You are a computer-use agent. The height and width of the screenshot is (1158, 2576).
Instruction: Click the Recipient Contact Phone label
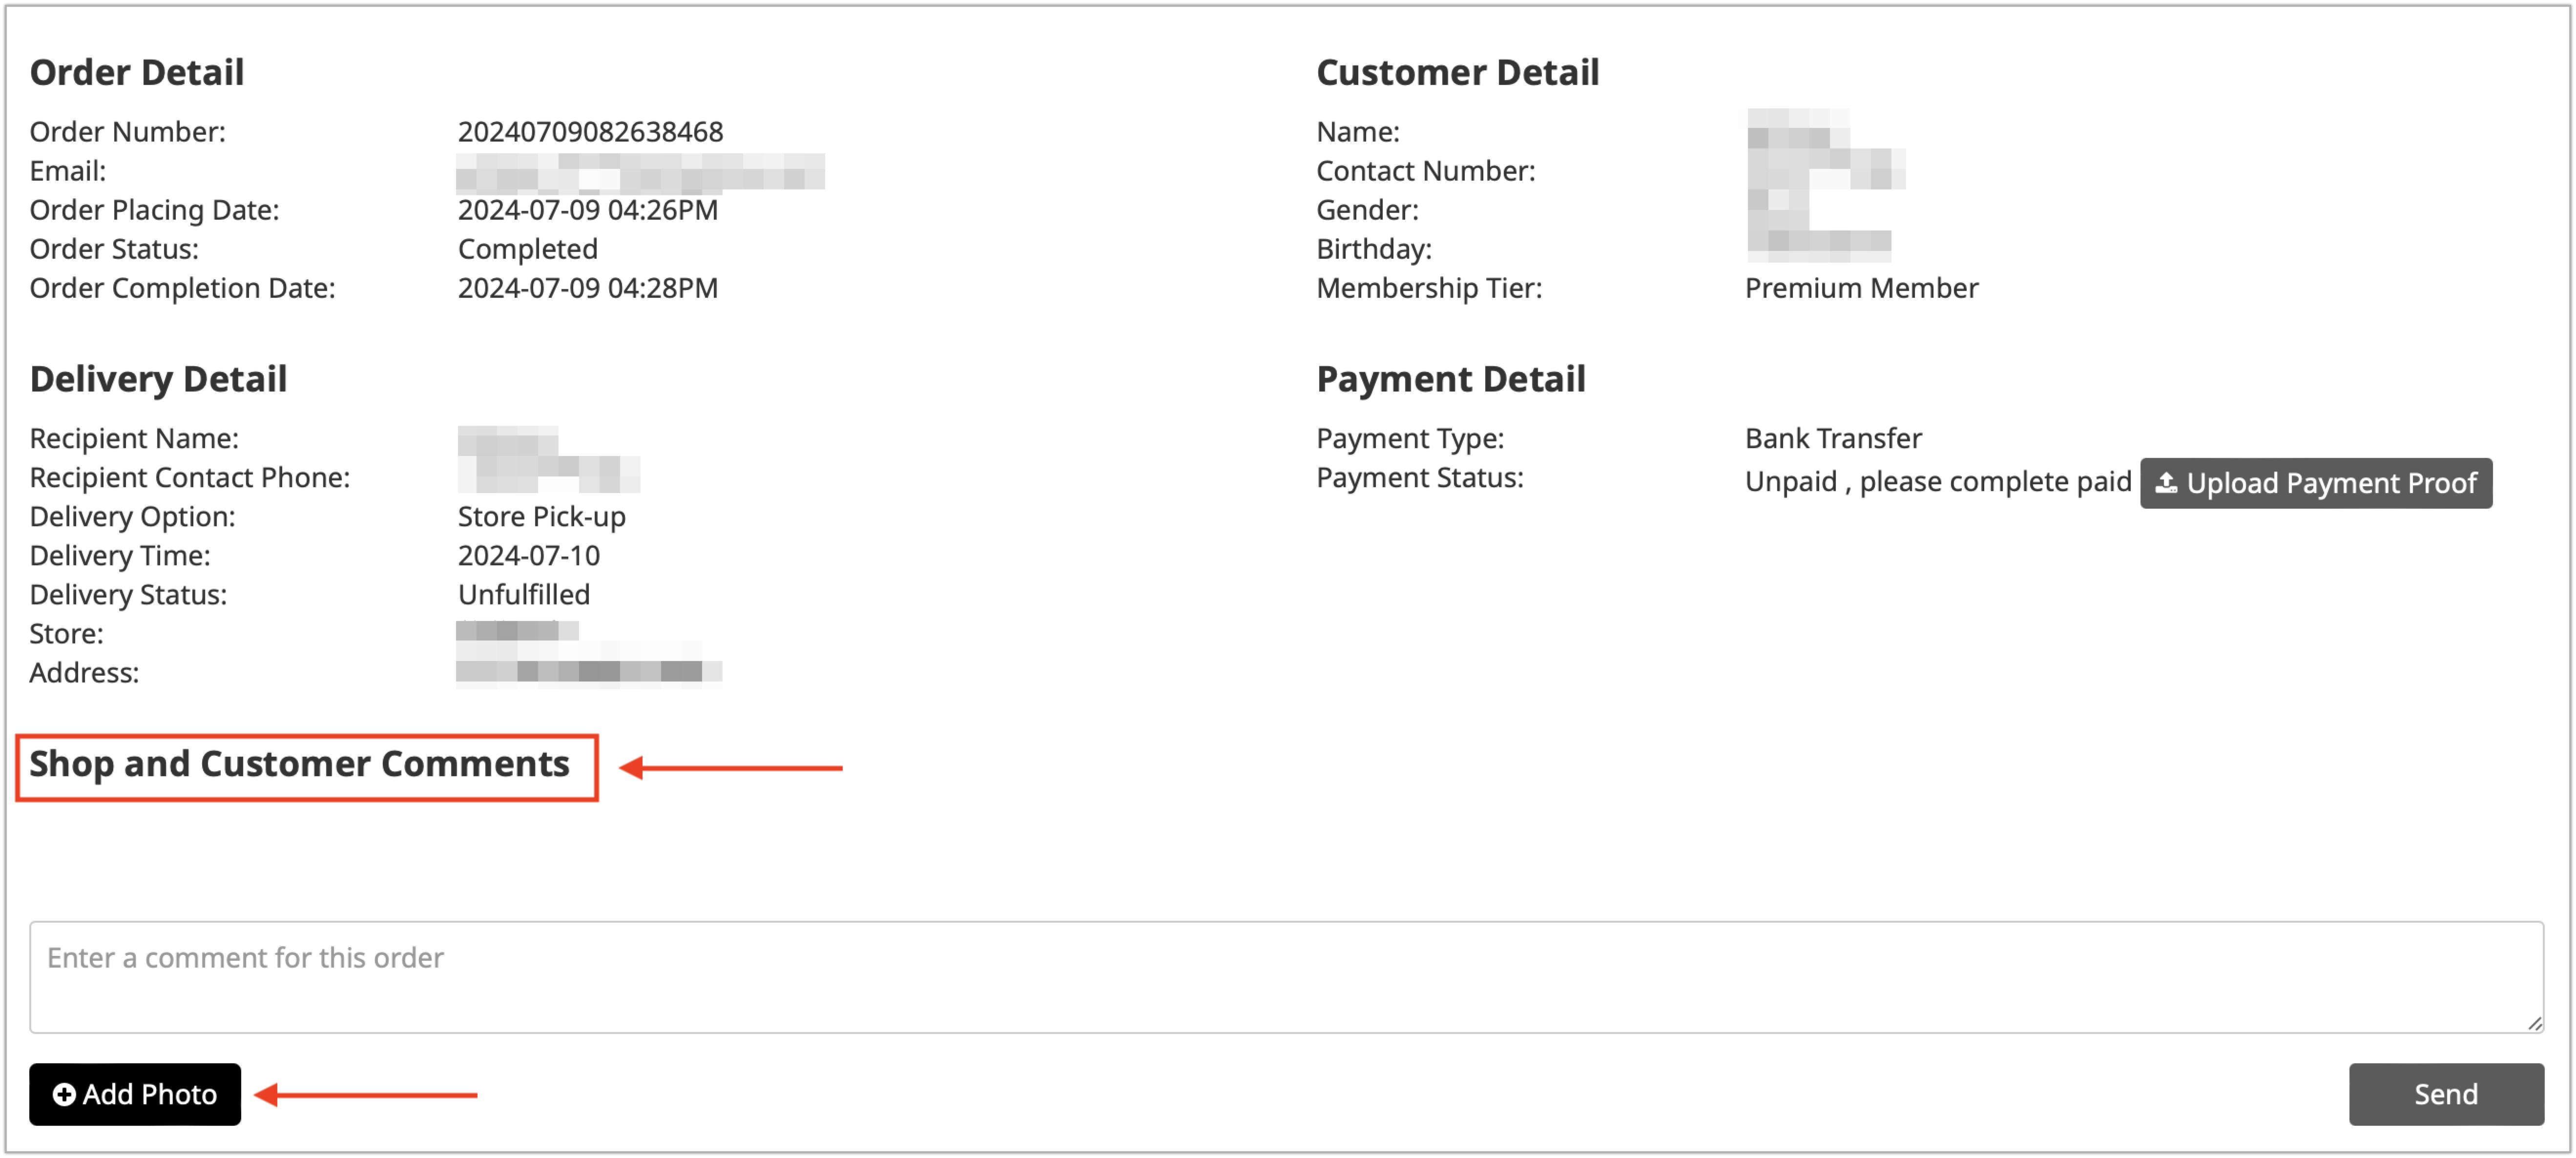click(189, 477)
